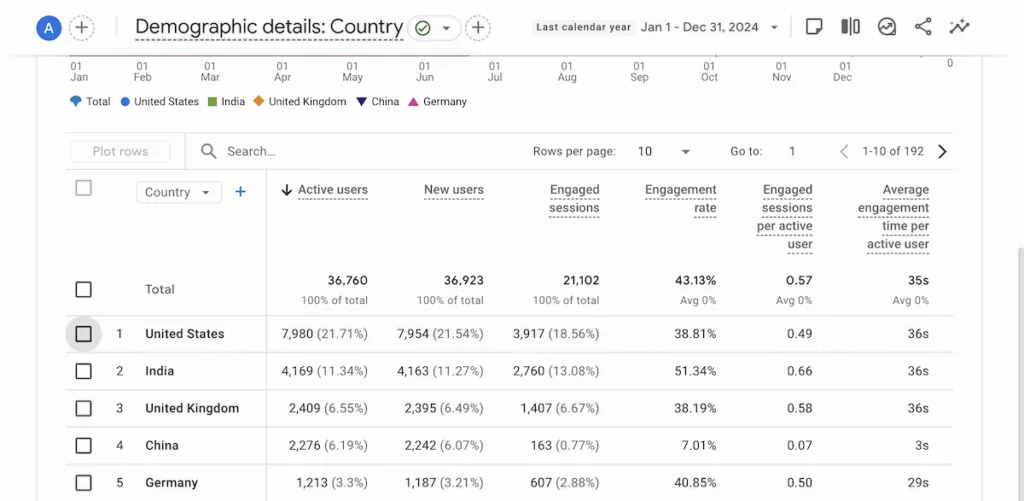1024x501 pixels.
Task: Tick the Total row checkbox
Action: [83, 289]
